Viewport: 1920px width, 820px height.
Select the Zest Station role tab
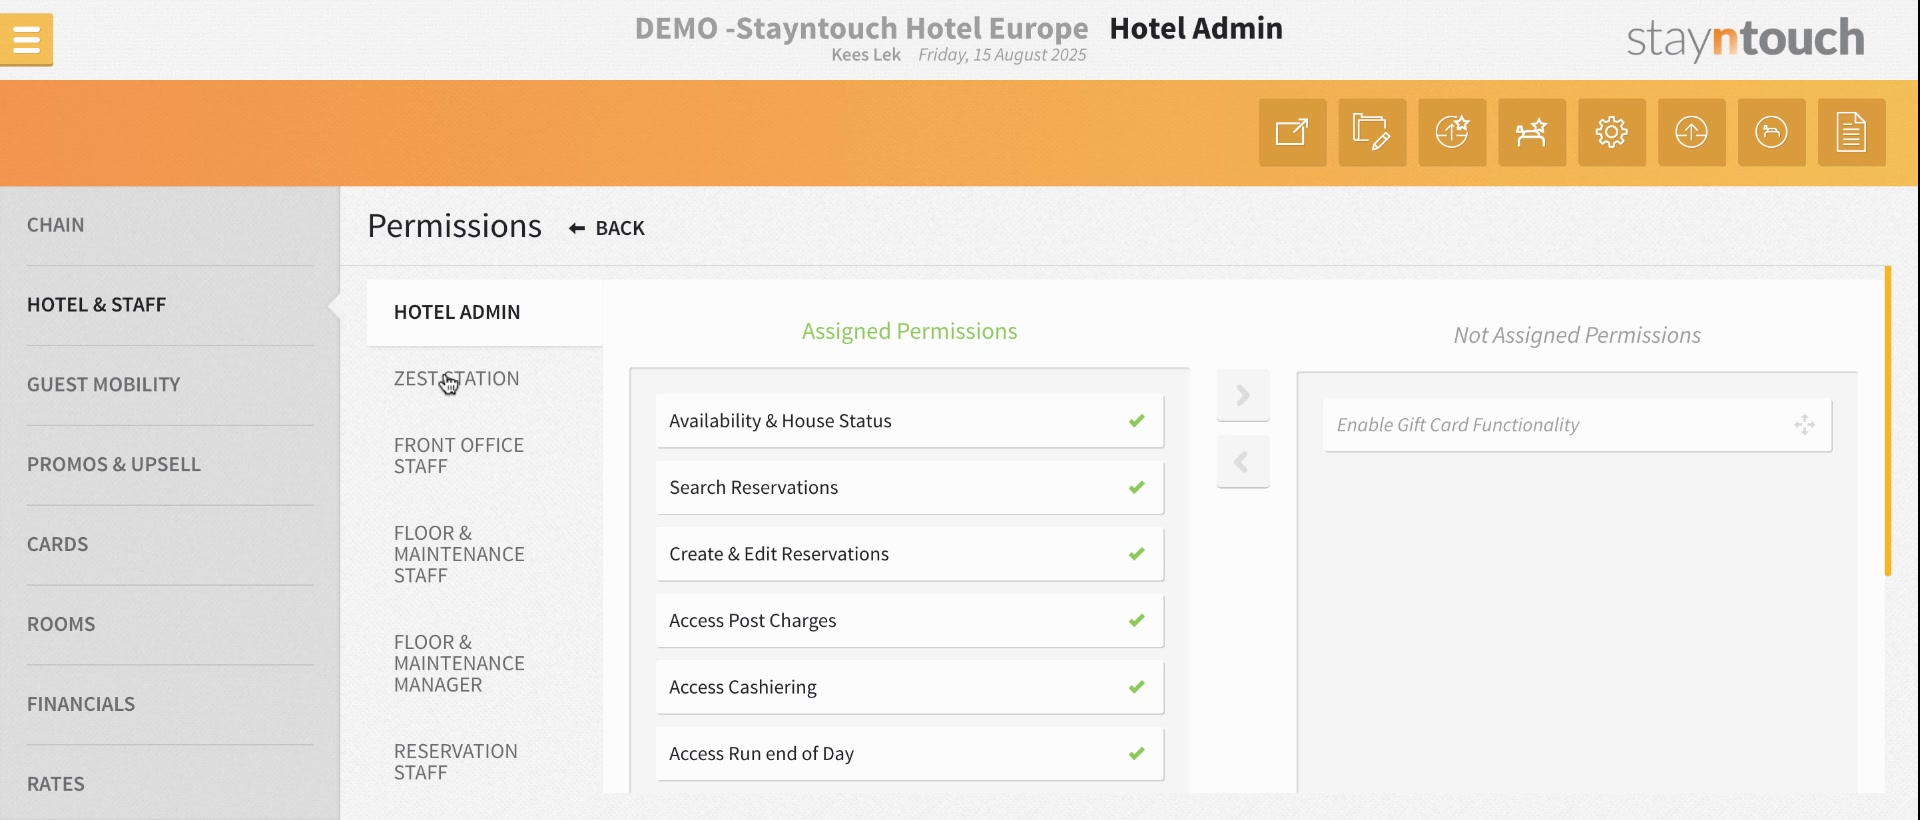pos(456,379)
